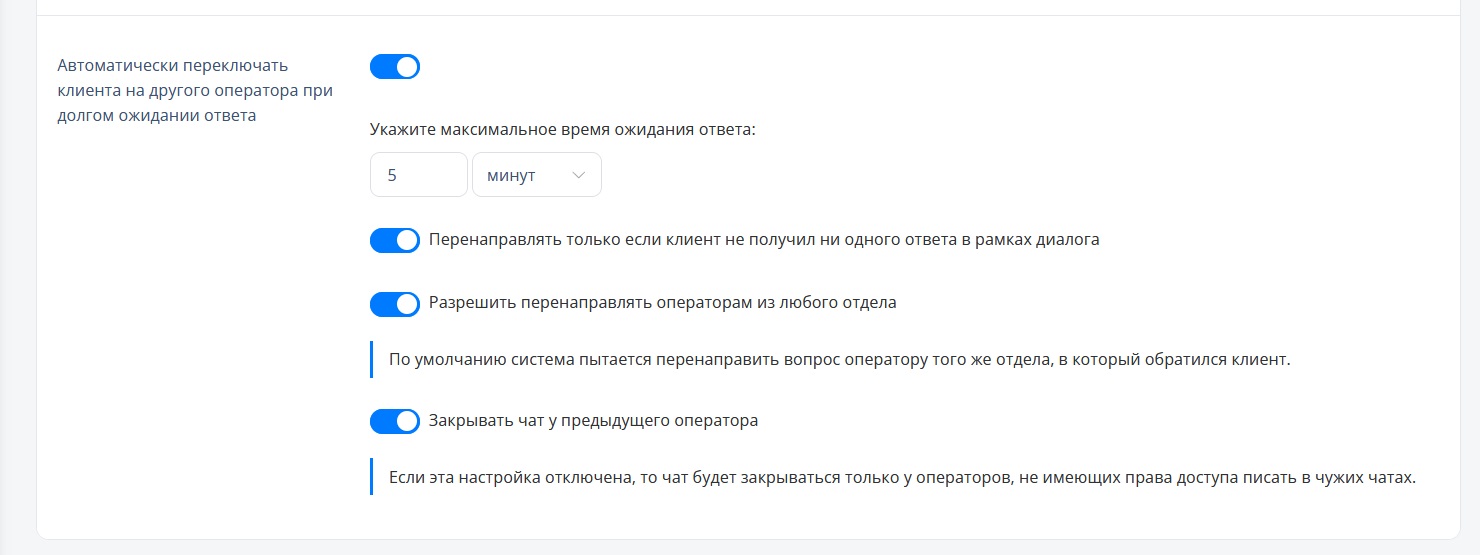Screen dimensions: 1480x555
Task: Toggle closing chat for previous operator
Action: pyautogui.click(x=395, y=422)
